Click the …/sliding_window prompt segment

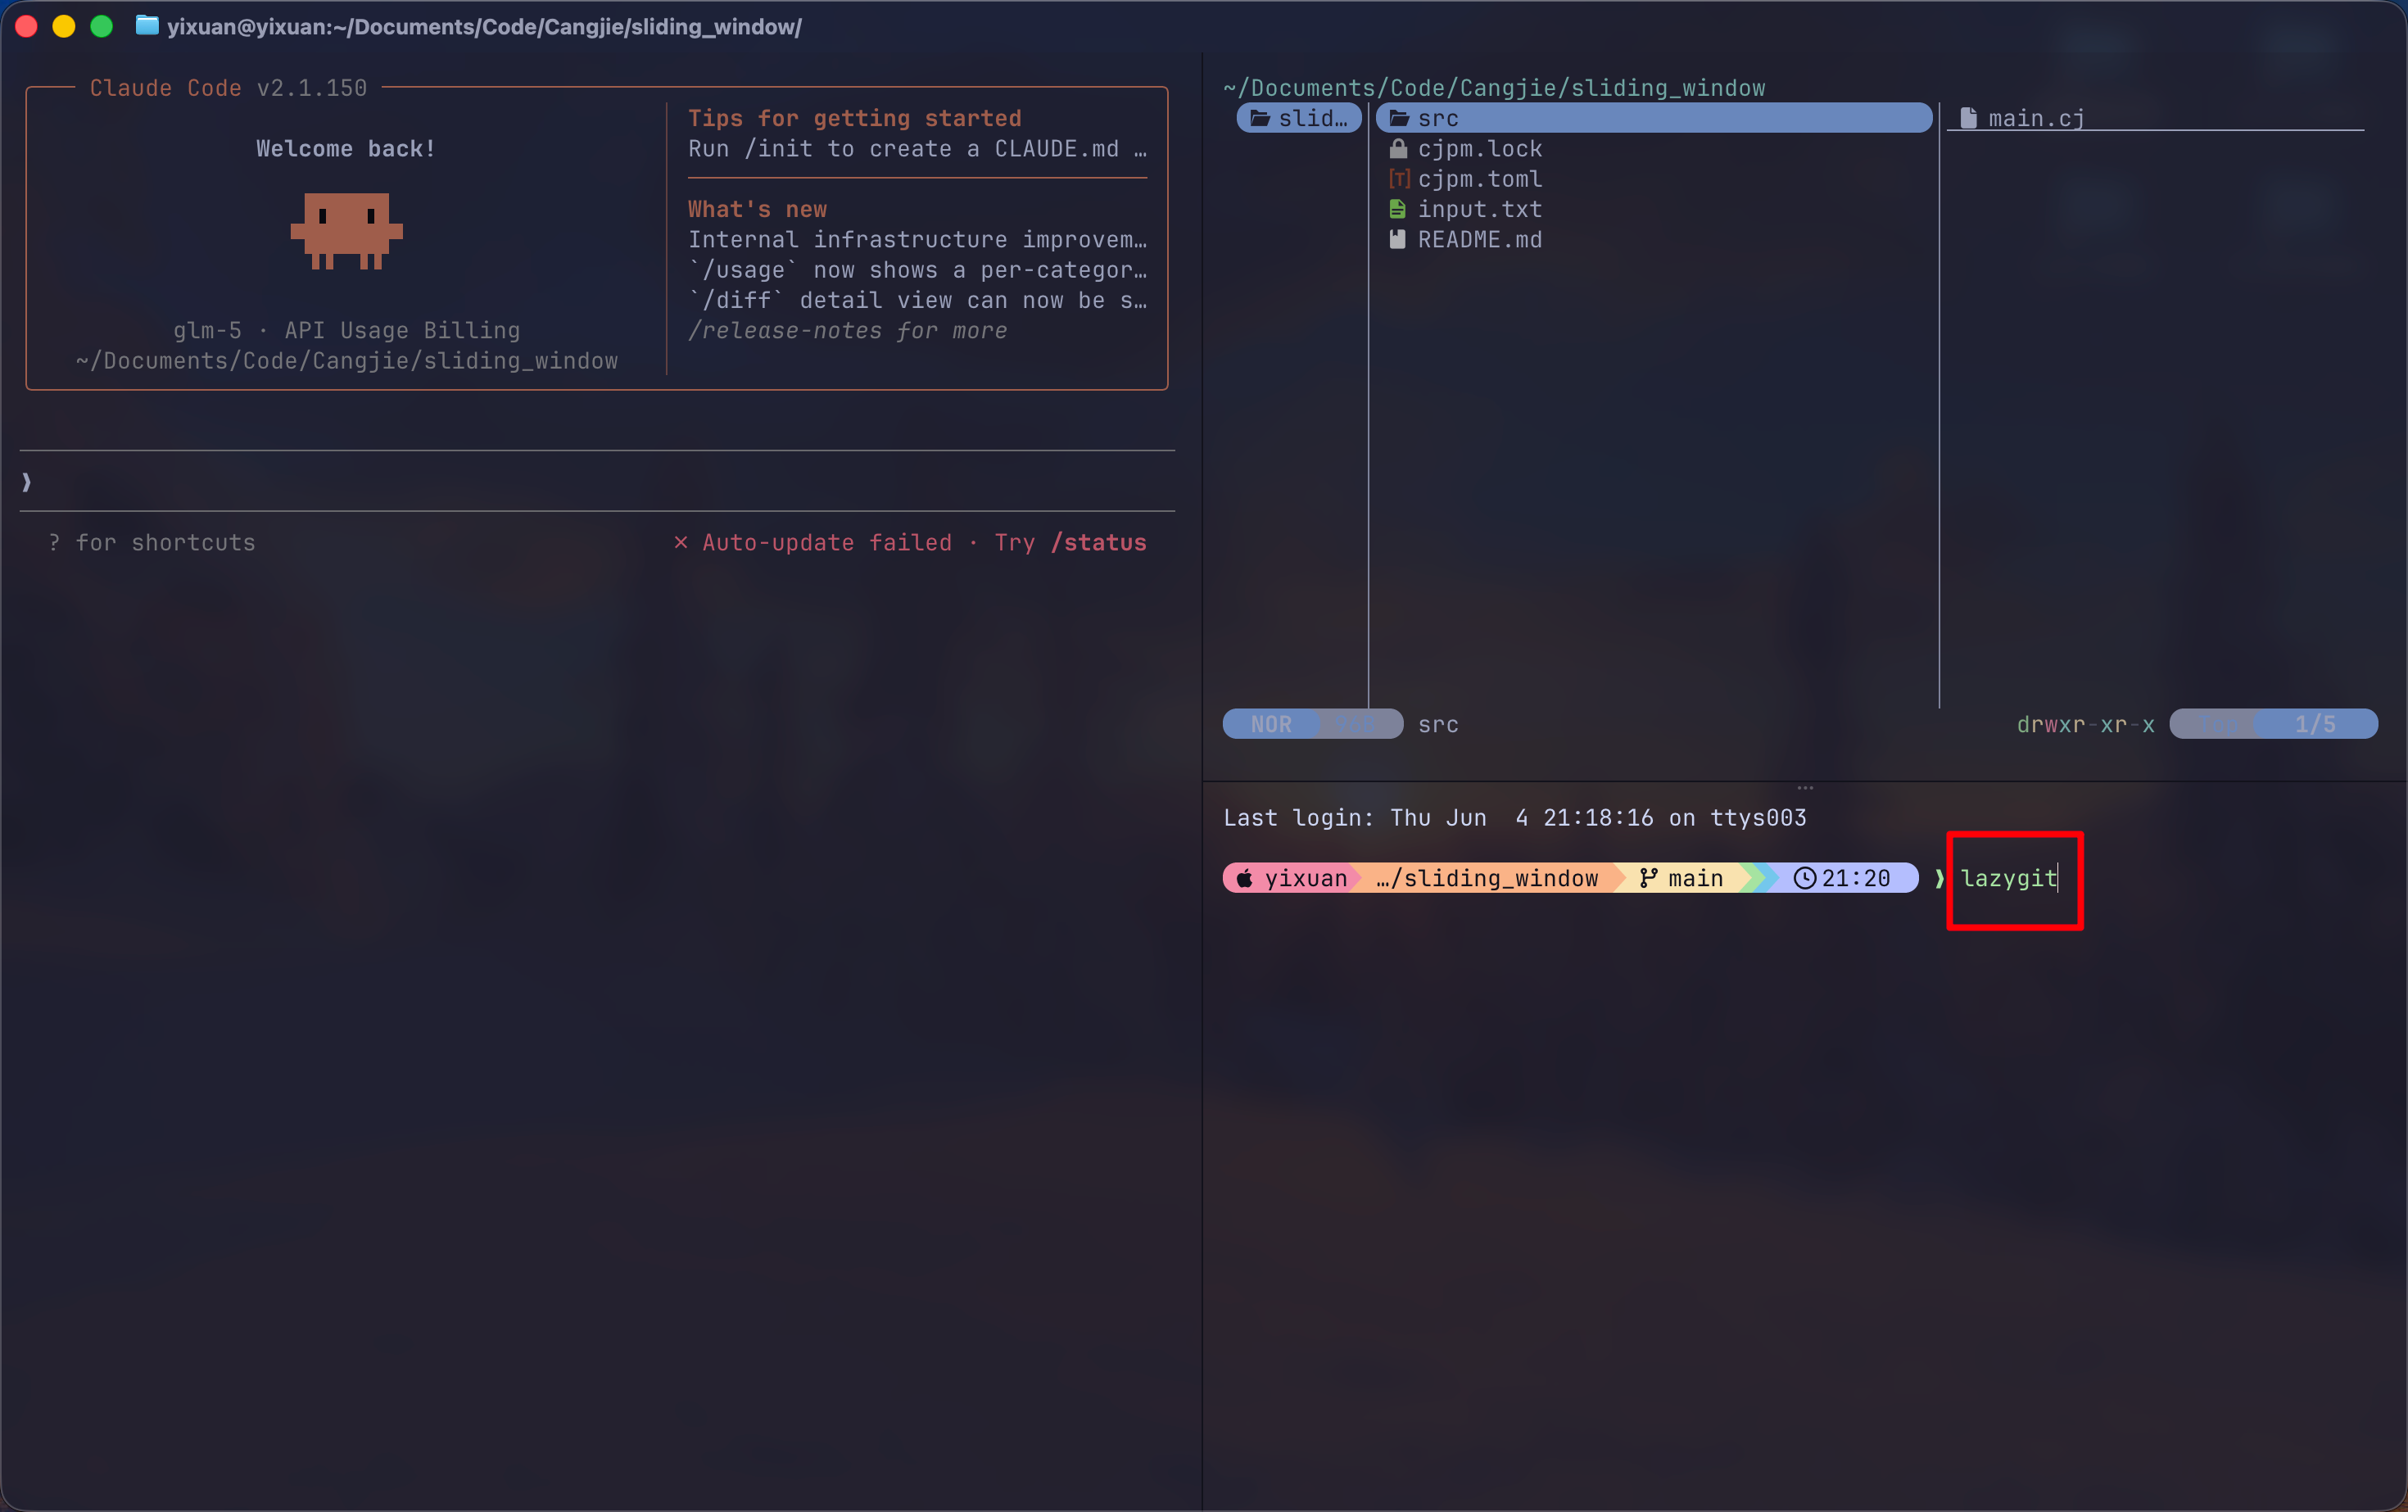[x=1486, y=878]
